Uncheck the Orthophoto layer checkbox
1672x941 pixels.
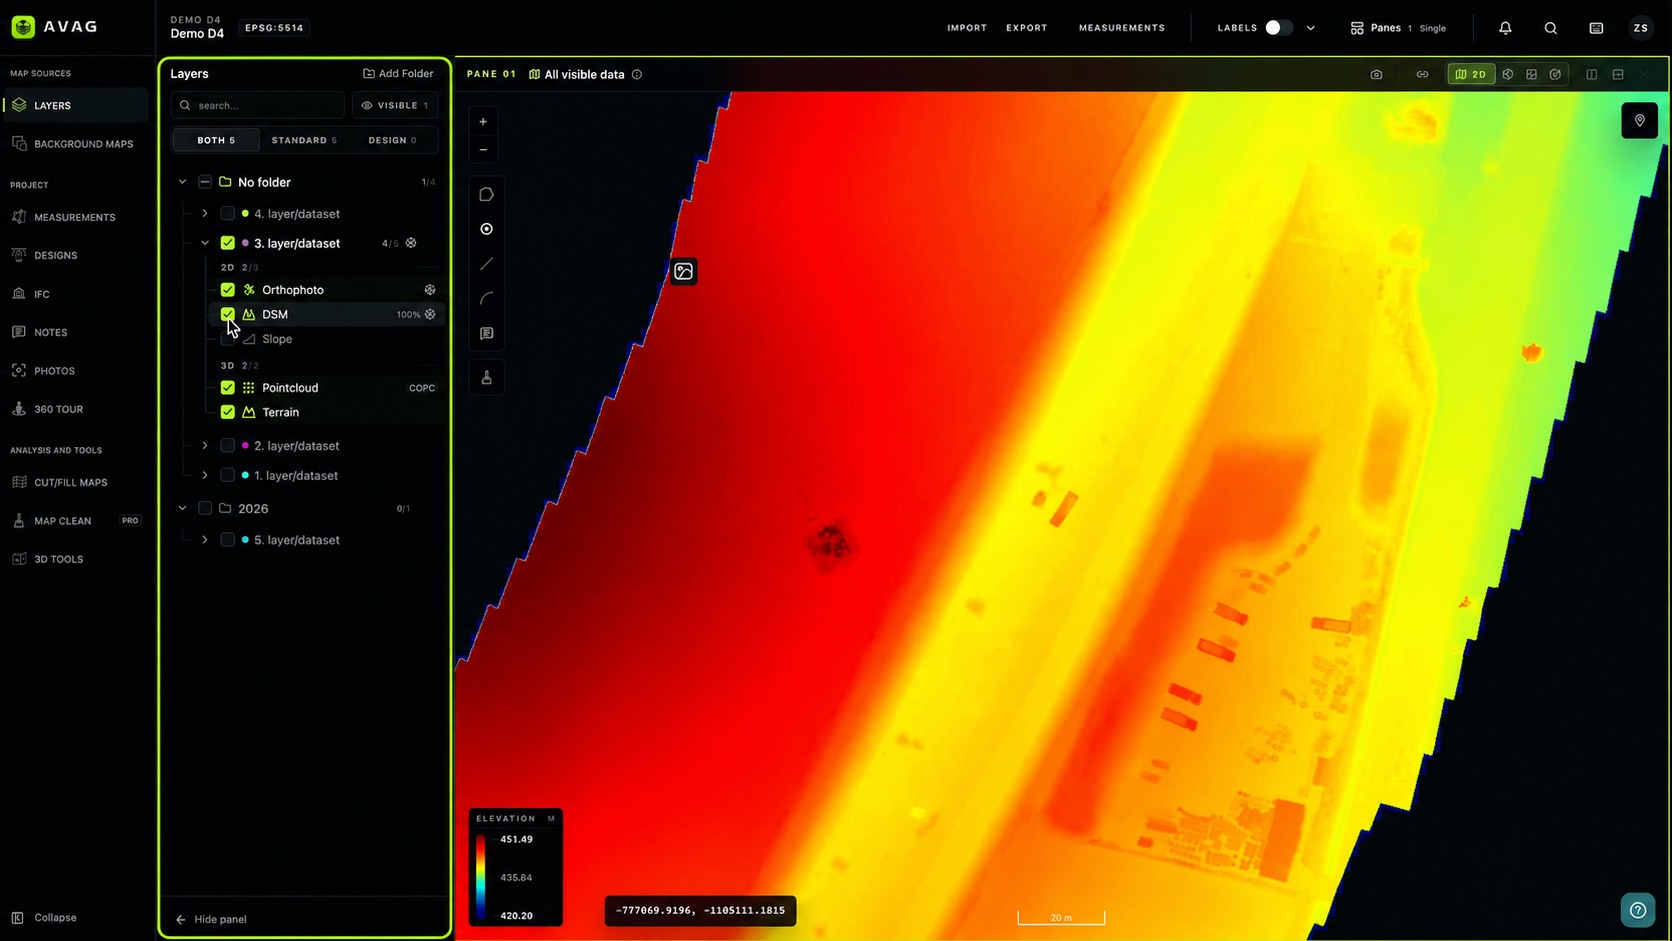click(228, 290)
